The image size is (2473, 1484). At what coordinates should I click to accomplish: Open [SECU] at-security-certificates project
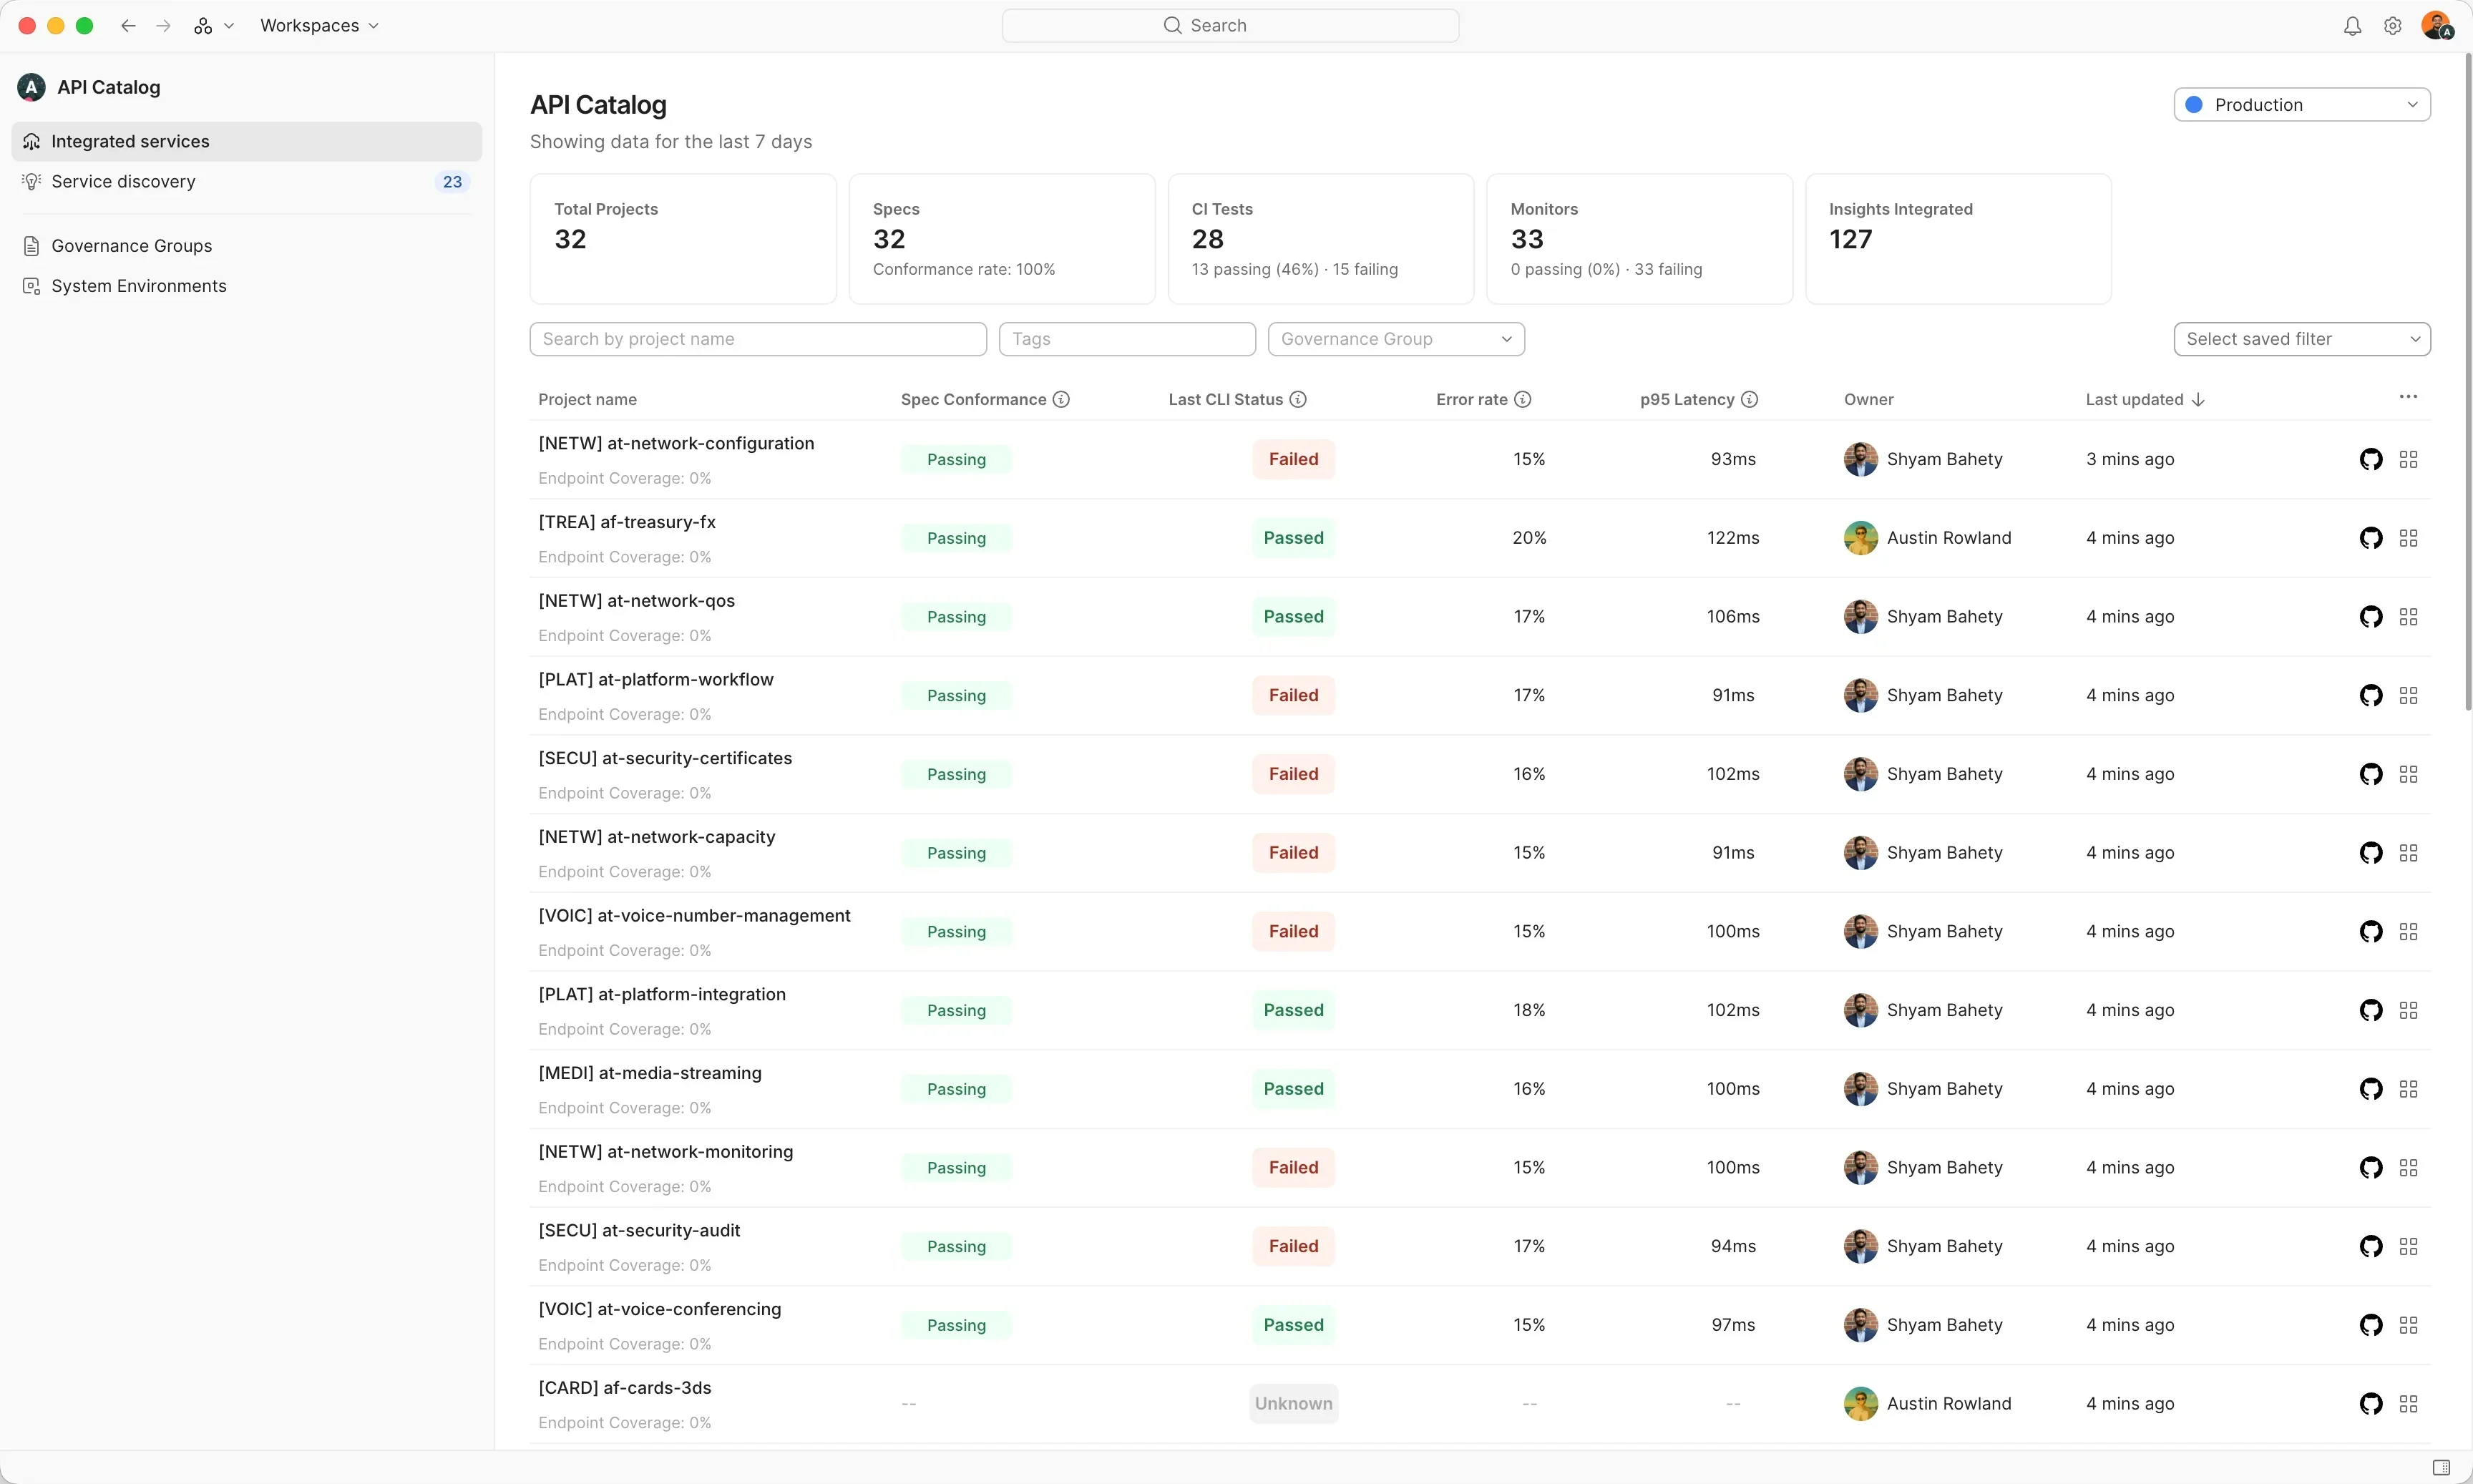pos(665,758)
